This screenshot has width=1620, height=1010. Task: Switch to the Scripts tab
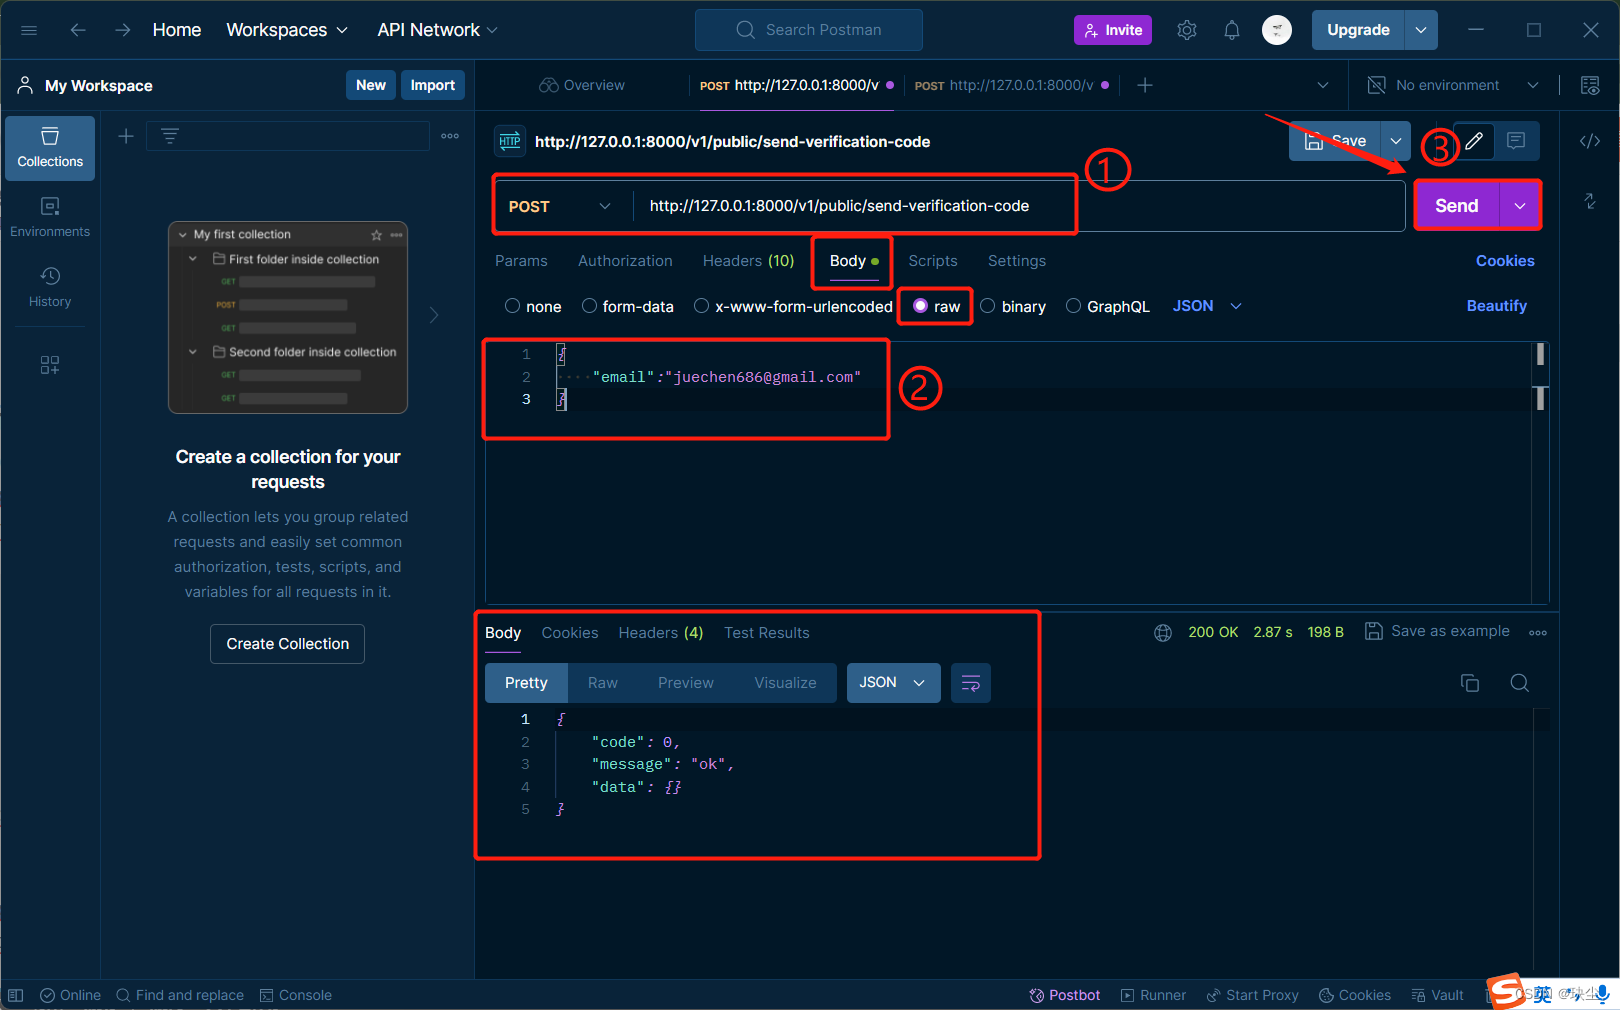933,261
